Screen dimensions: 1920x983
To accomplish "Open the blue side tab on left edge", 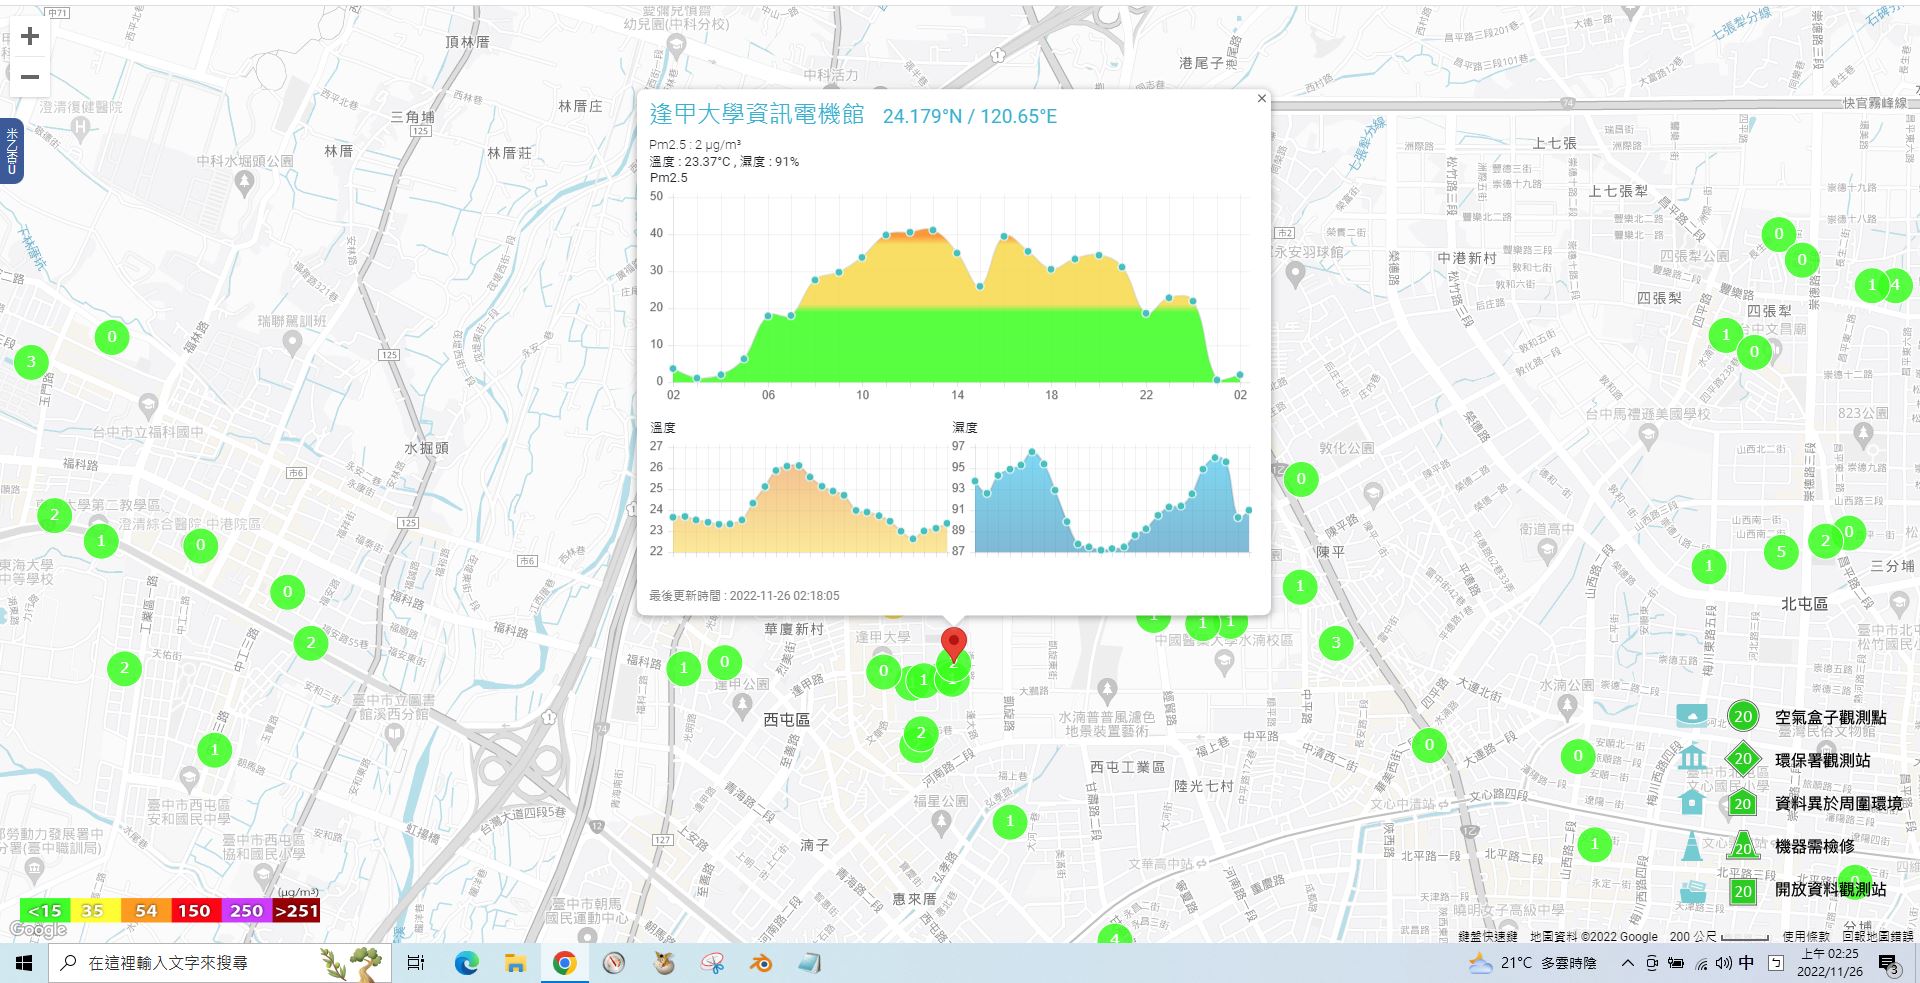I will [x=12, y=152].
